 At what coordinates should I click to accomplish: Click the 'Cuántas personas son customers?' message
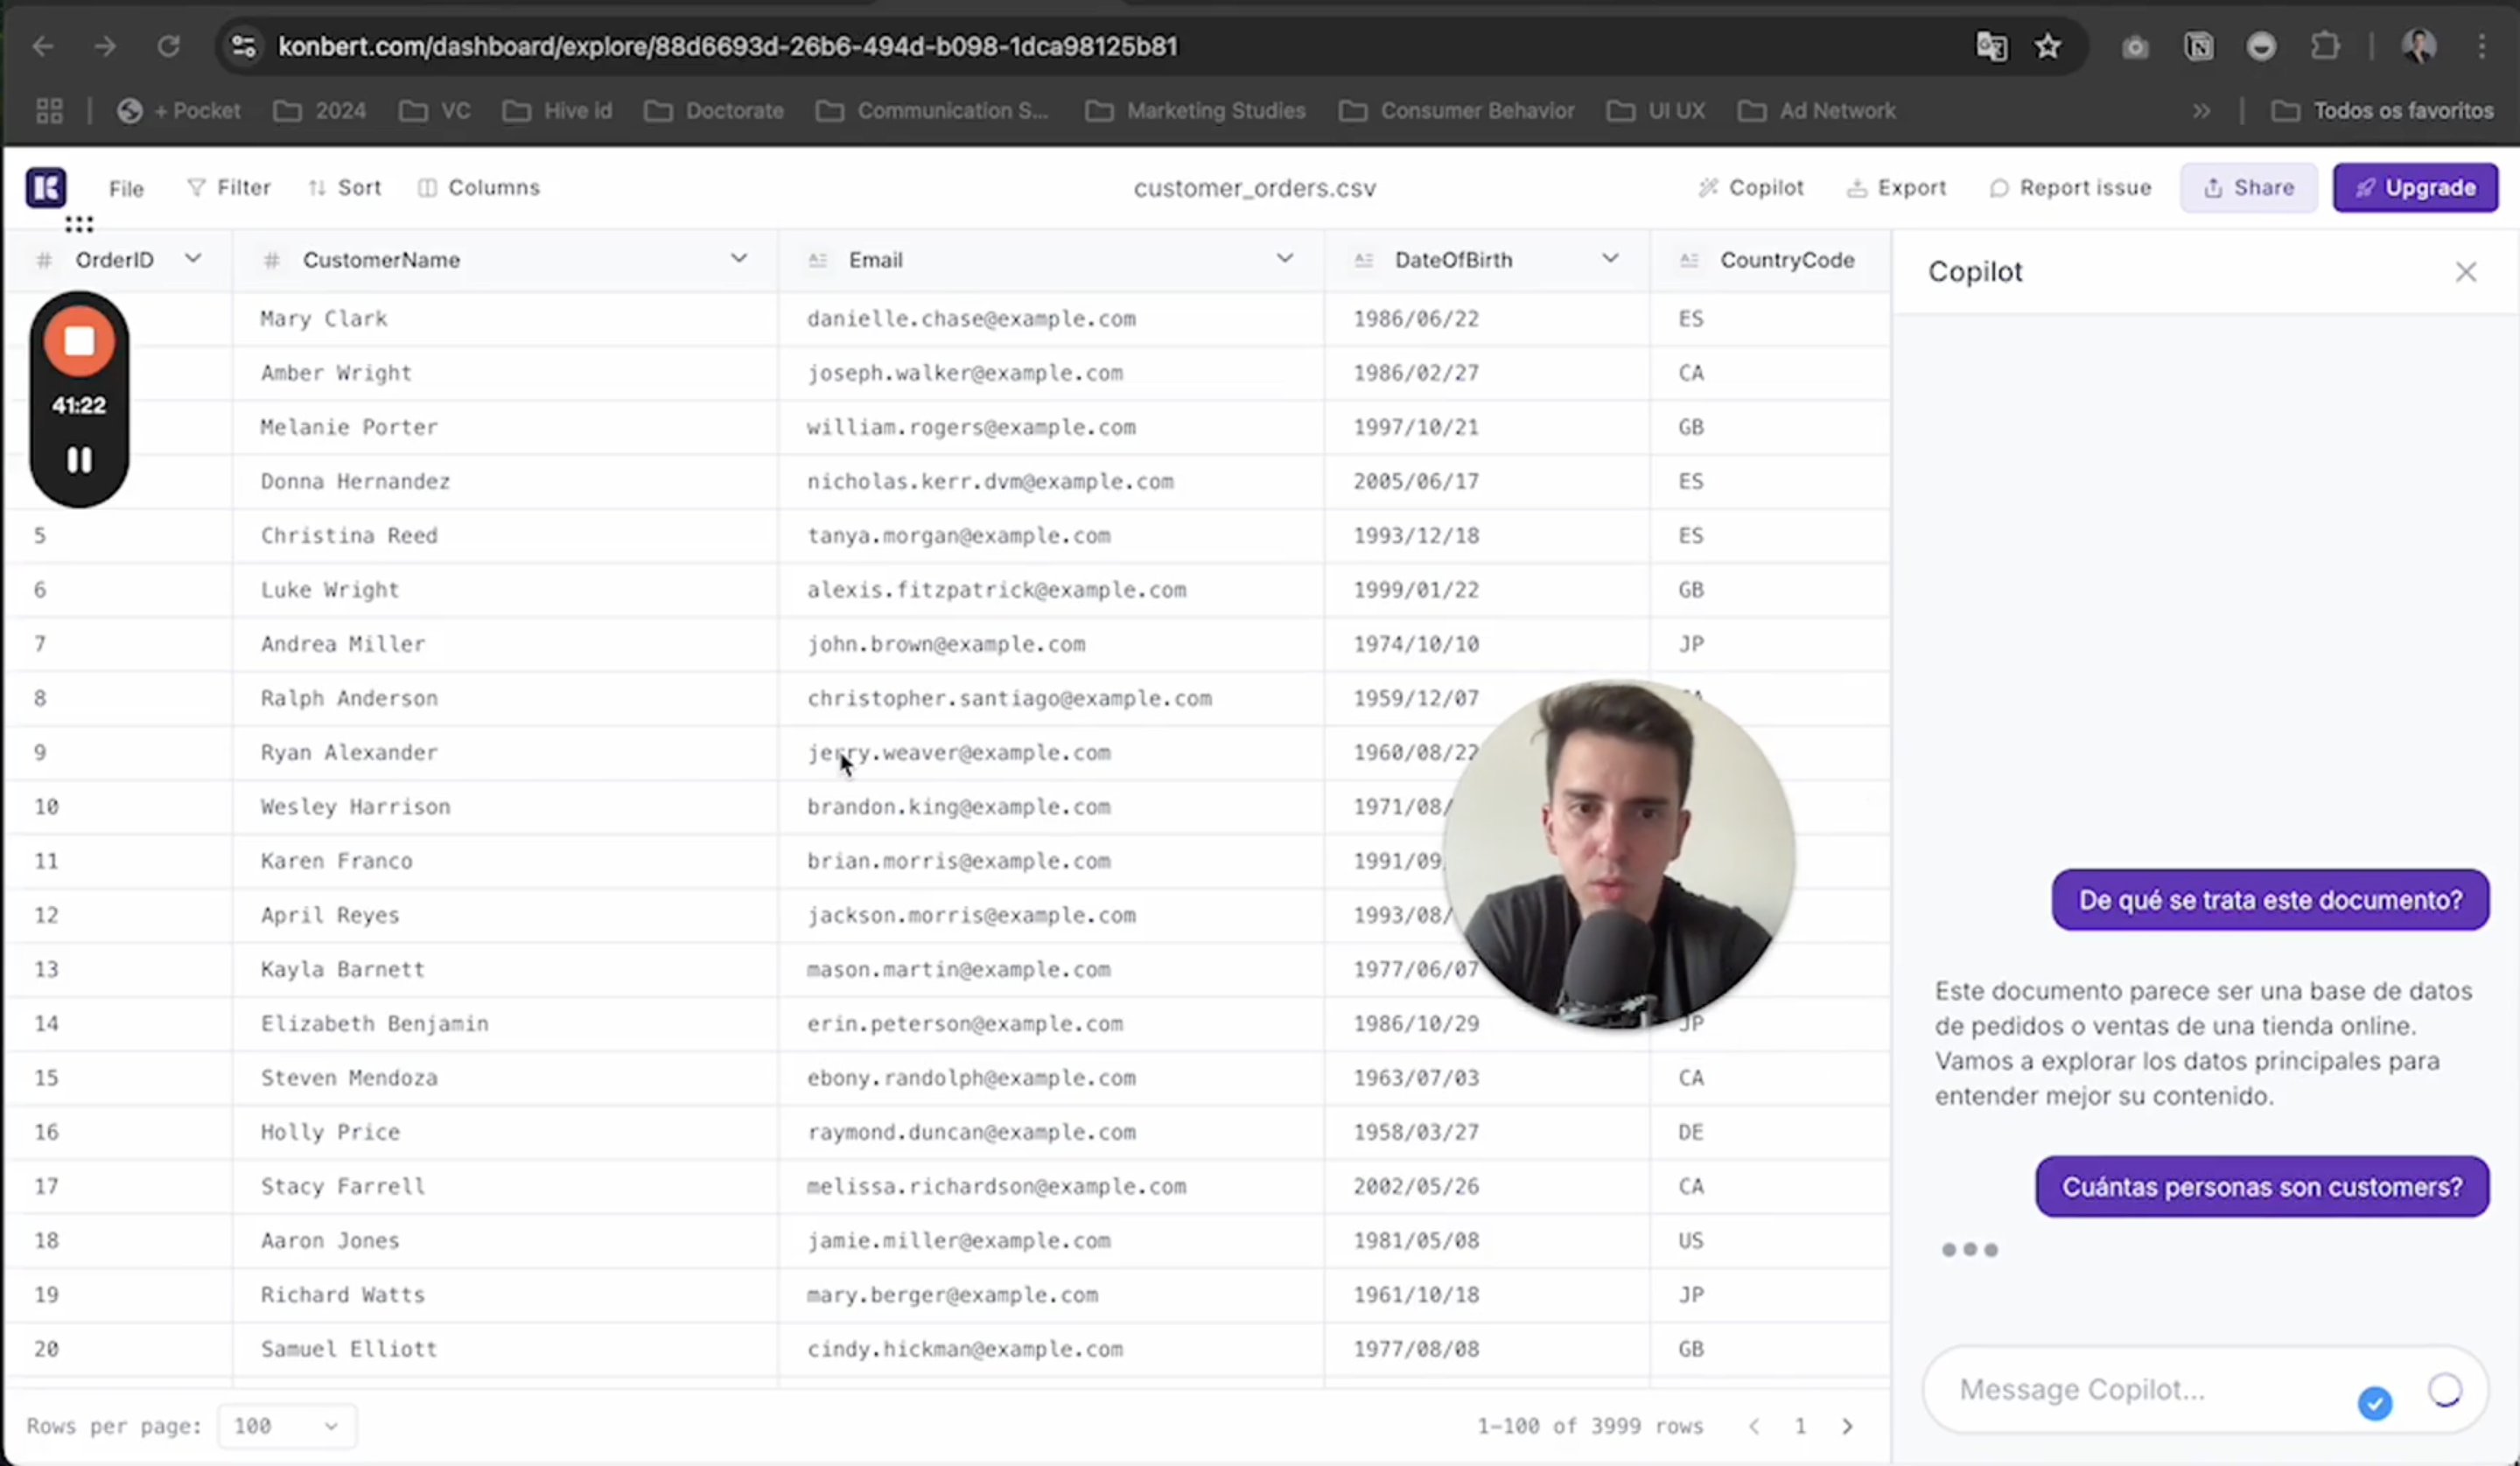pyautogui.click(x=2262, y=1187)
